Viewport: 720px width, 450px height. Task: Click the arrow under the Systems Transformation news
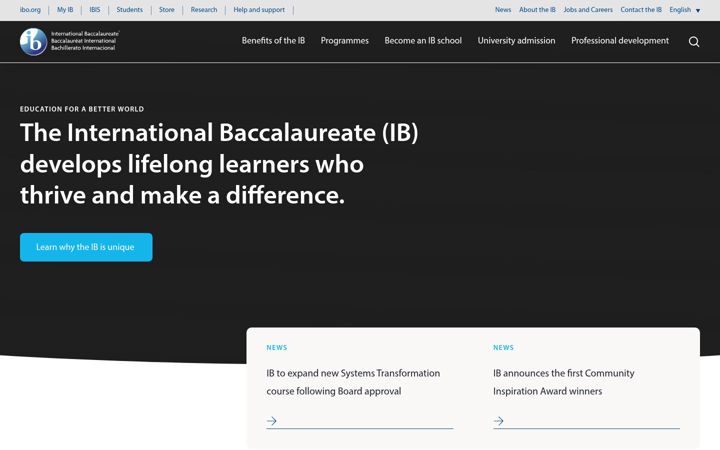click(x=272, y=421)
